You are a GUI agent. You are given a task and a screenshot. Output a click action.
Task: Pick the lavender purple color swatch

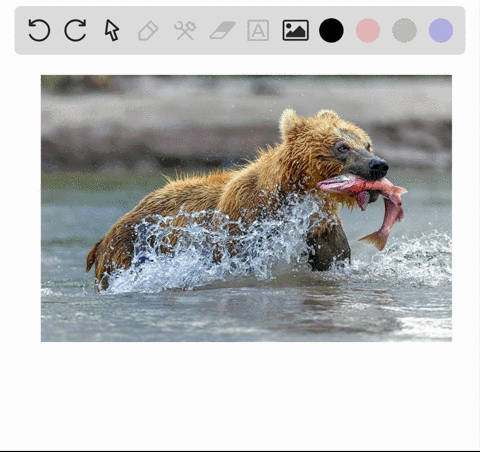[x=441, y=30]
